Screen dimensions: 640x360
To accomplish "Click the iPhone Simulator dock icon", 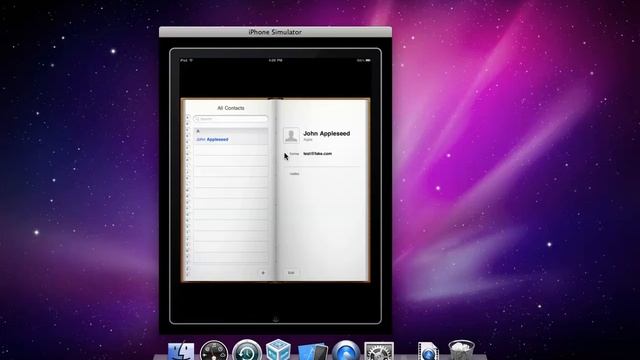I will click(x=312, y=352).
